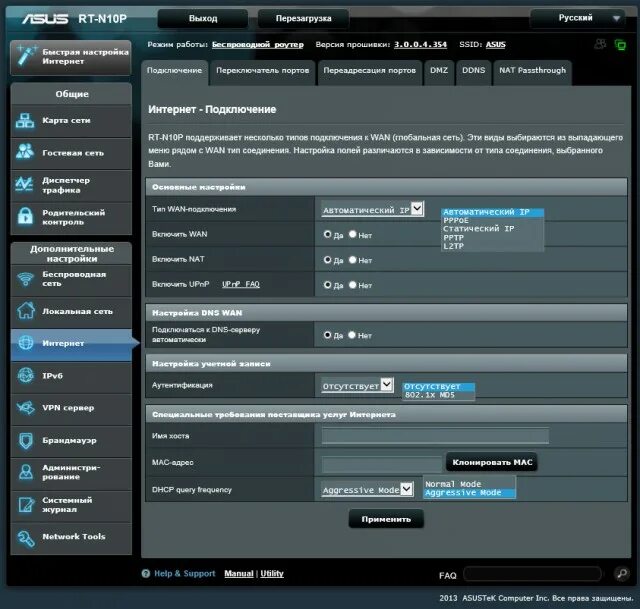Select Нет for Включить WAN
This screenshot has width=640, height=609.
(353, 234)
